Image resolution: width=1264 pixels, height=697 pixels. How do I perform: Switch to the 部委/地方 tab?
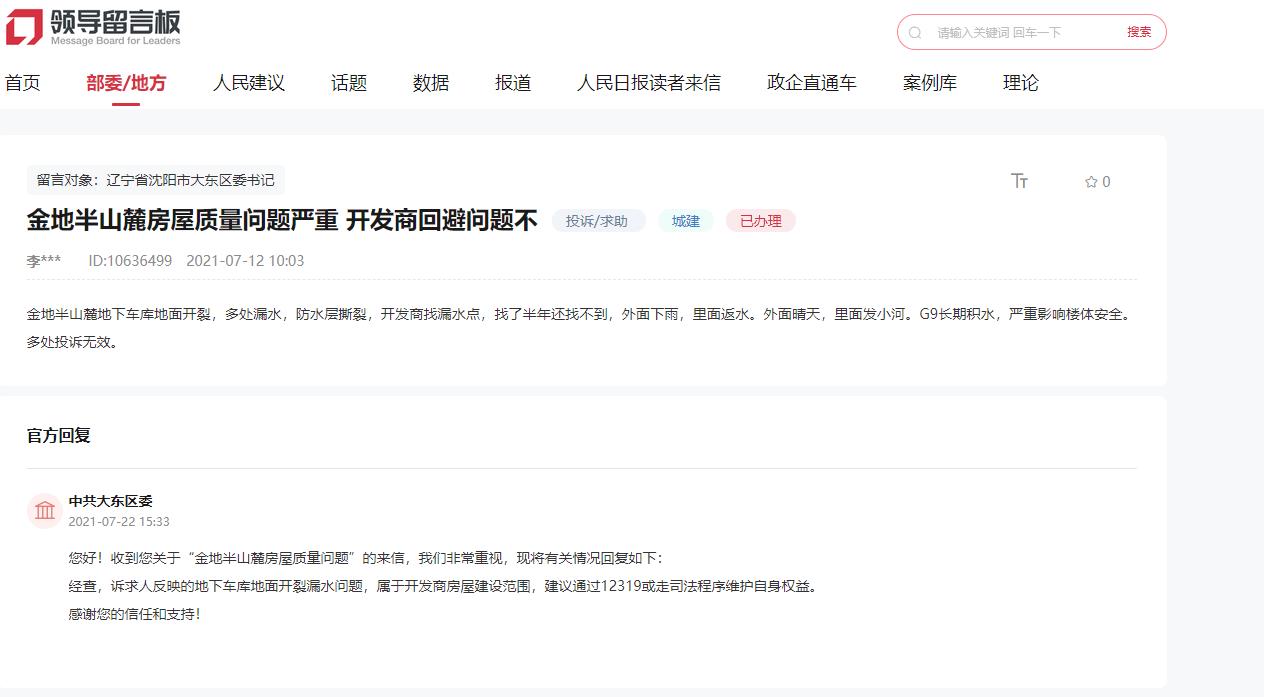point(127,83)
